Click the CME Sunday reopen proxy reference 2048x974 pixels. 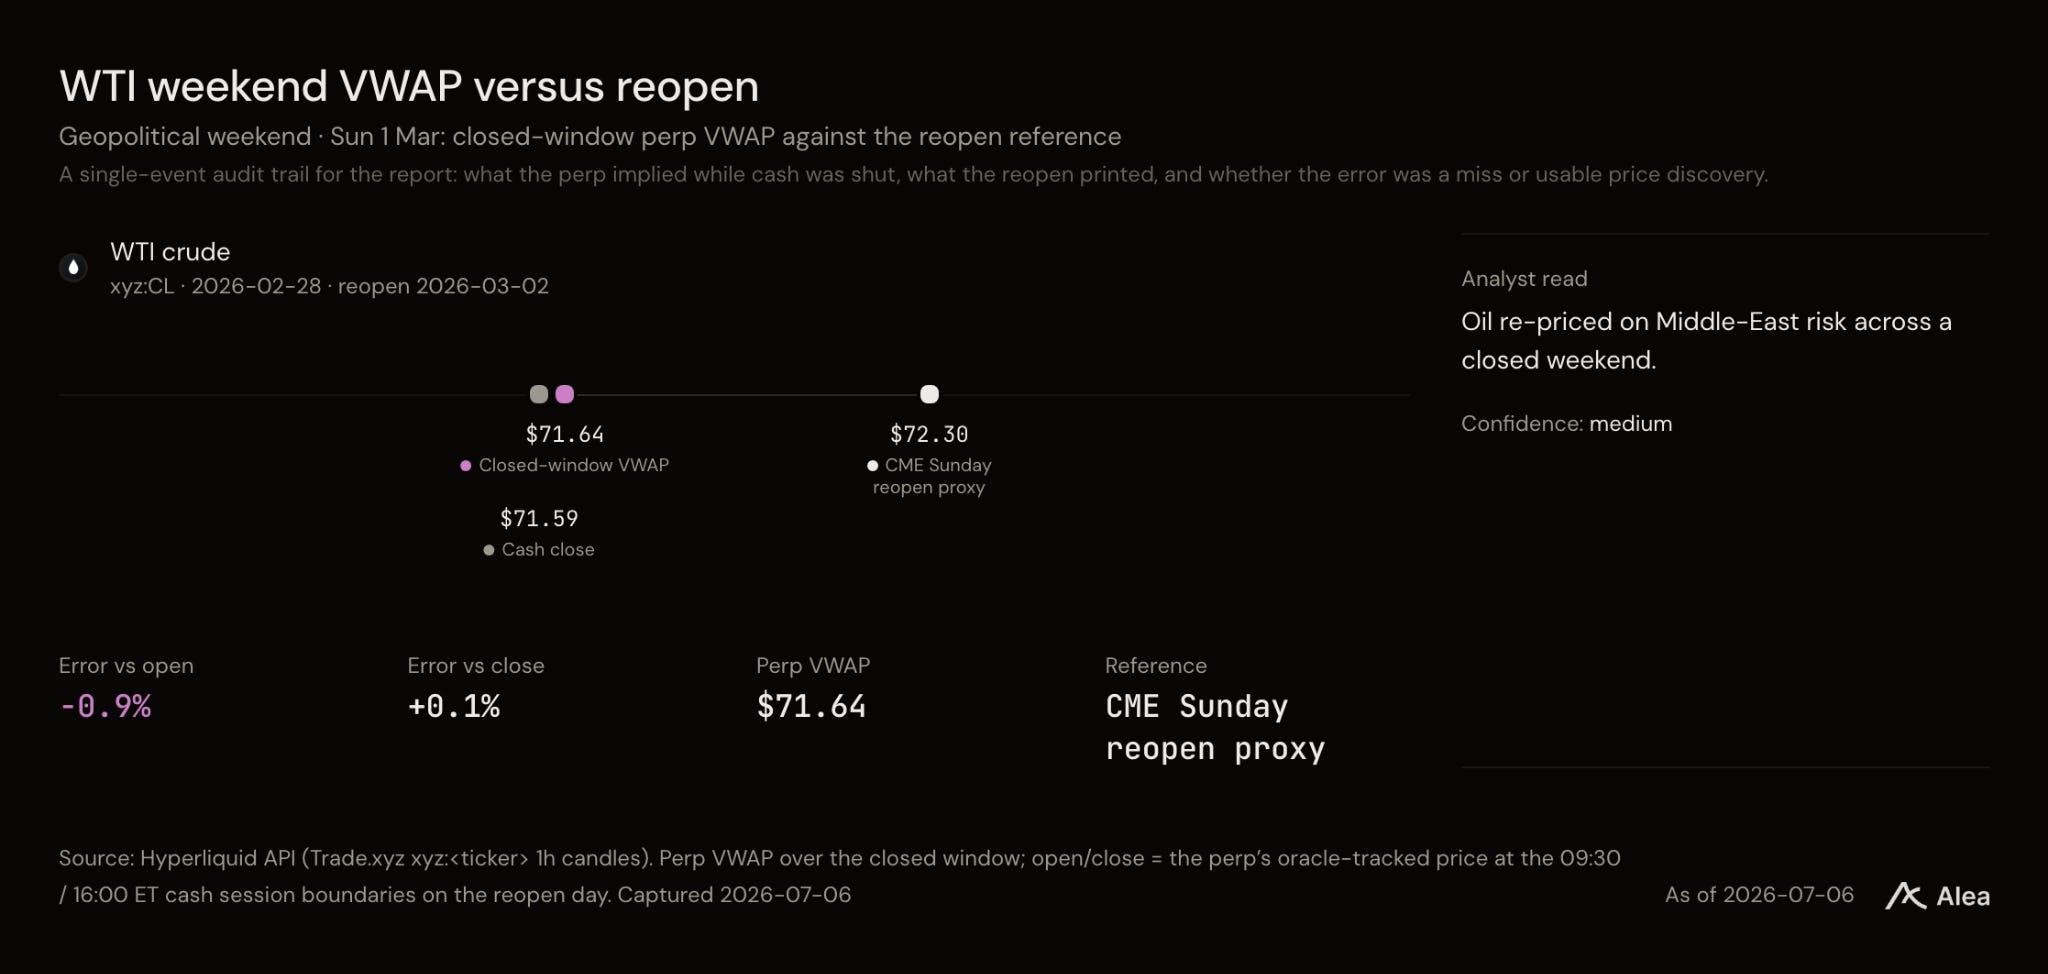[1215, 727]
